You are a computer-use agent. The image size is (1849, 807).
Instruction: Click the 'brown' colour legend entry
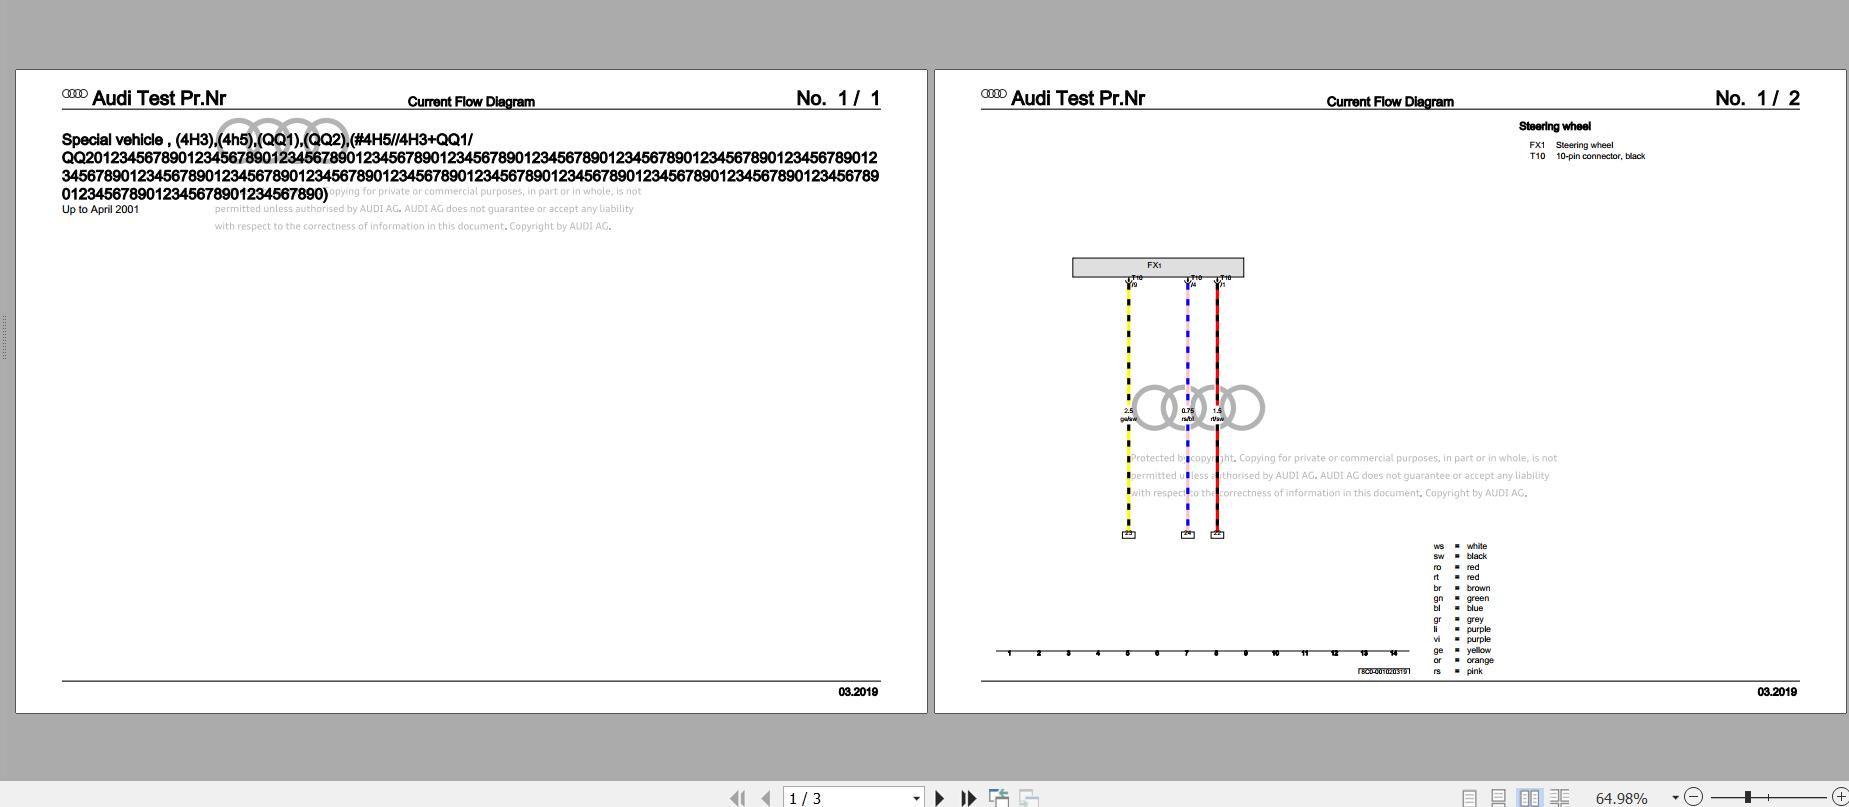point(1478,588)
